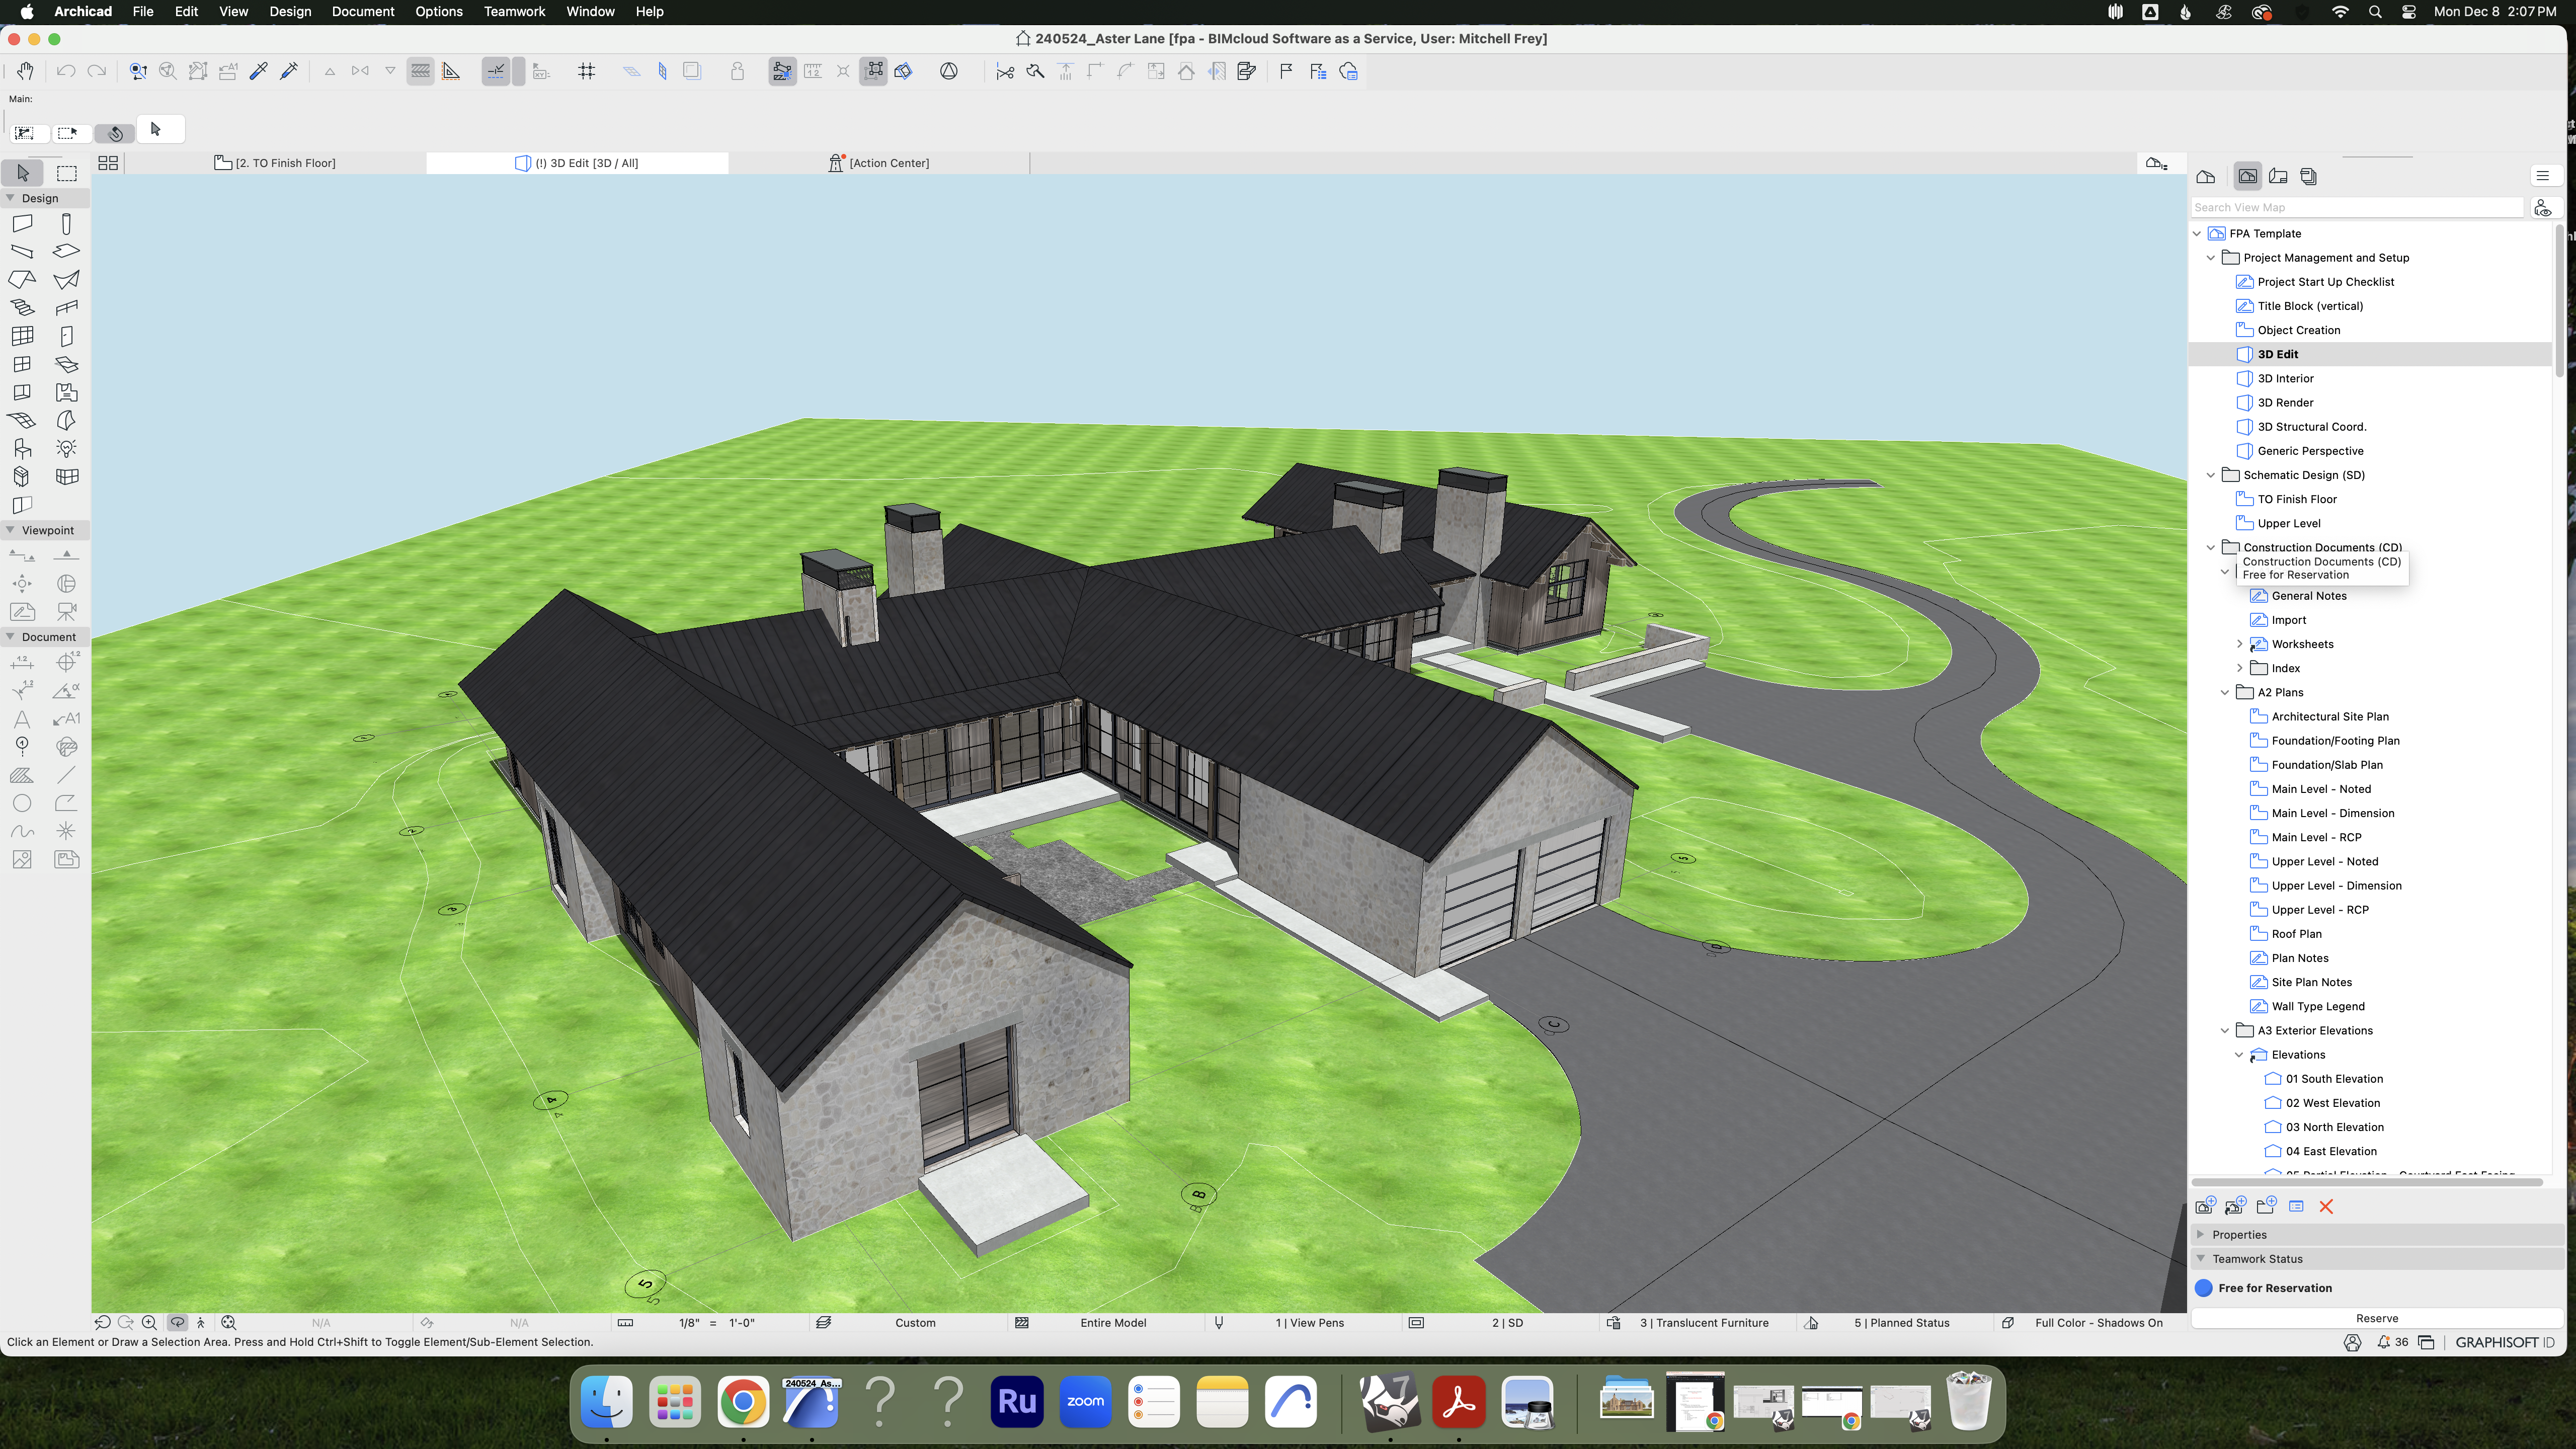Open the Teamwork menu

coord(514,11)
